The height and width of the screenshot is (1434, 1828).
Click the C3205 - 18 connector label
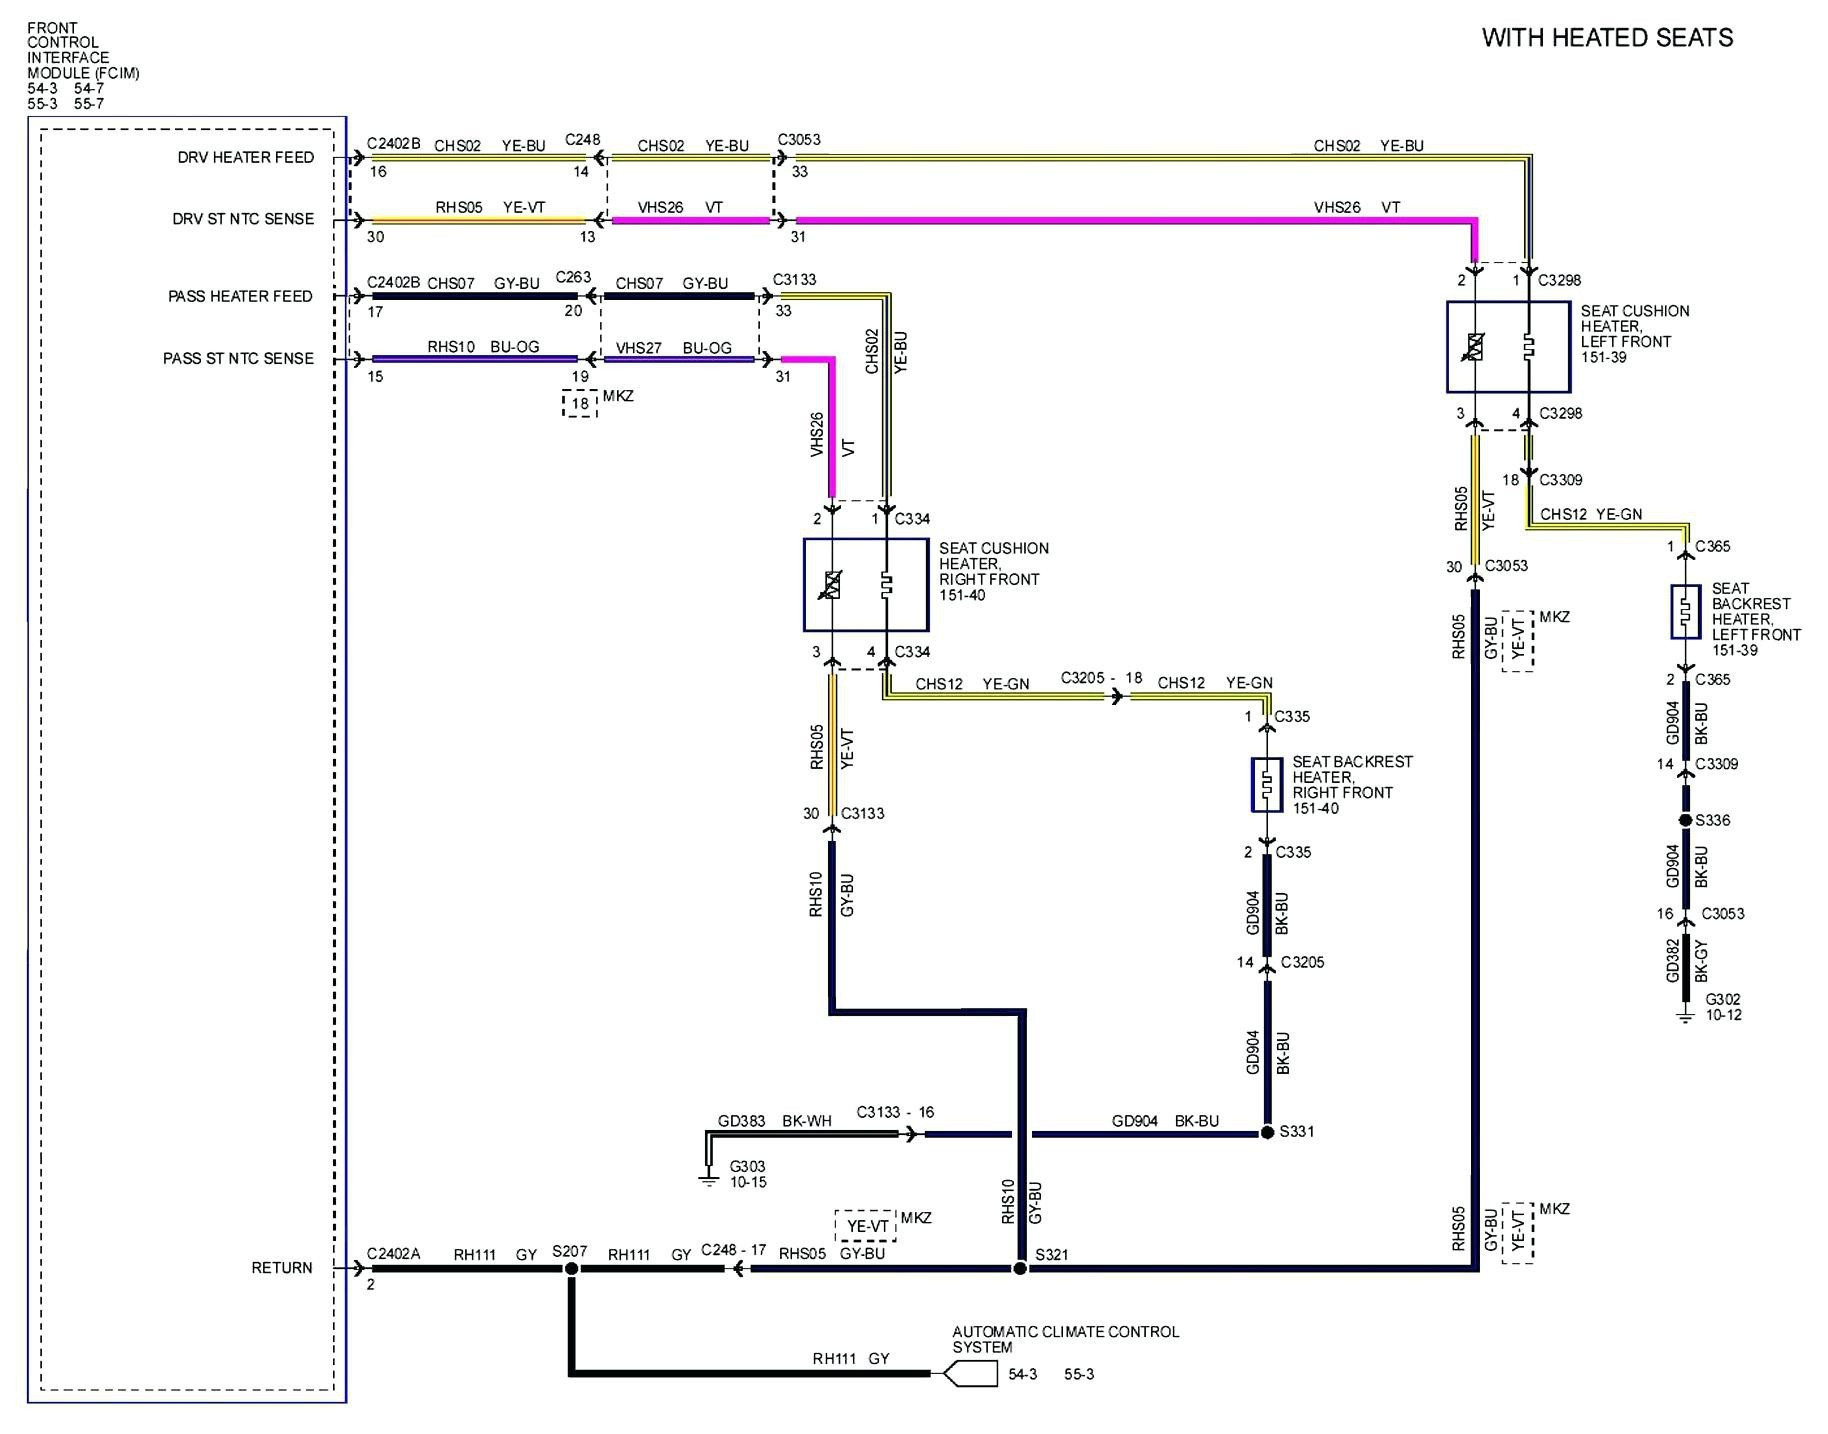click(1101, 678)
